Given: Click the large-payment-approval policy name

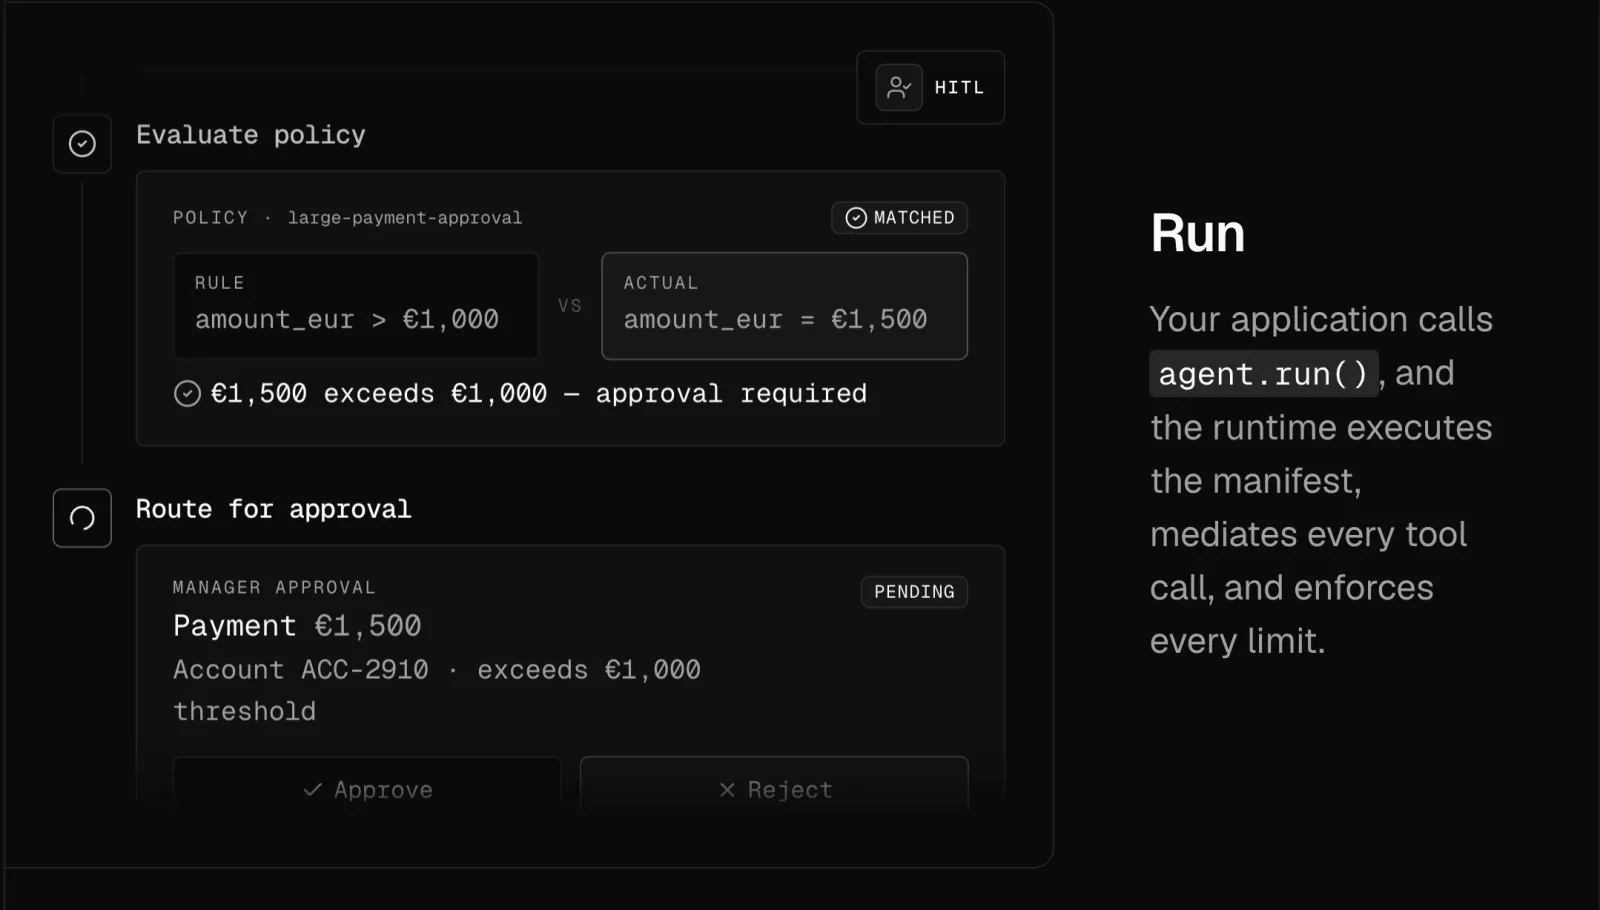Looking at the screenshot, I should click(x=405, y=218).
